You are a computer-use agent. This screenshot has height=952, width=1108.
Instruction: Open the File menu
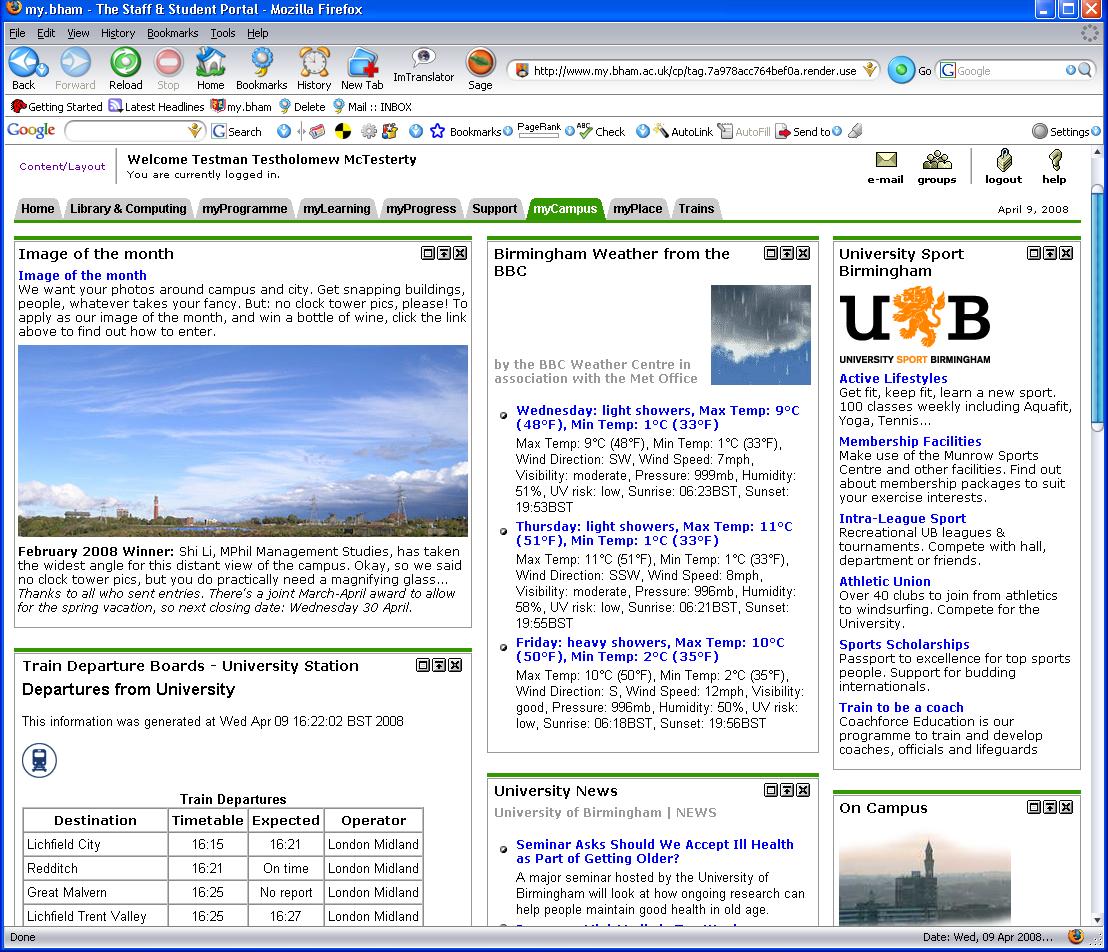17,33
